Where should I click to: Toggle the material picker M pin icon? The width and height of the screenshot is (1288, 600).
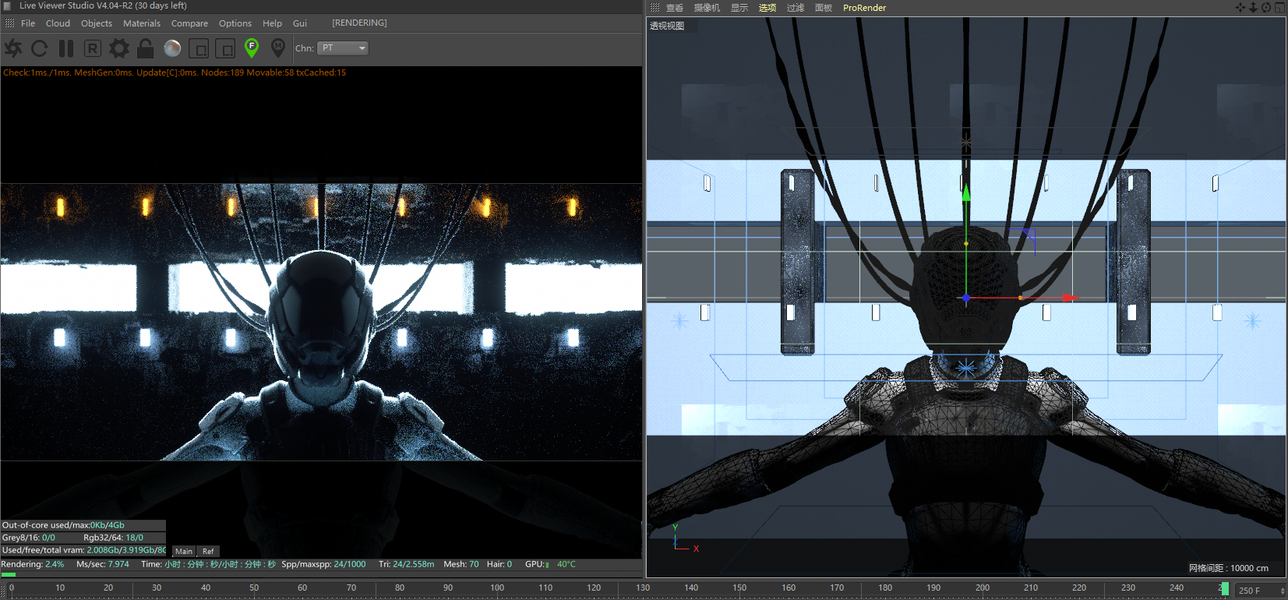[278, 47]
